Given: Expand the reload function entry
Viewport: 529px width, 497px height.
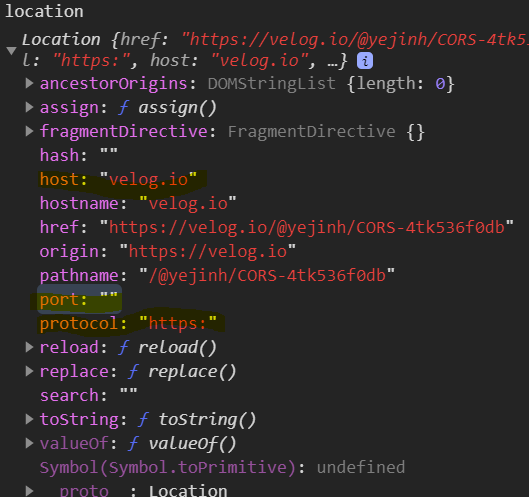Looking at the screenshot, I should point(29,347).
